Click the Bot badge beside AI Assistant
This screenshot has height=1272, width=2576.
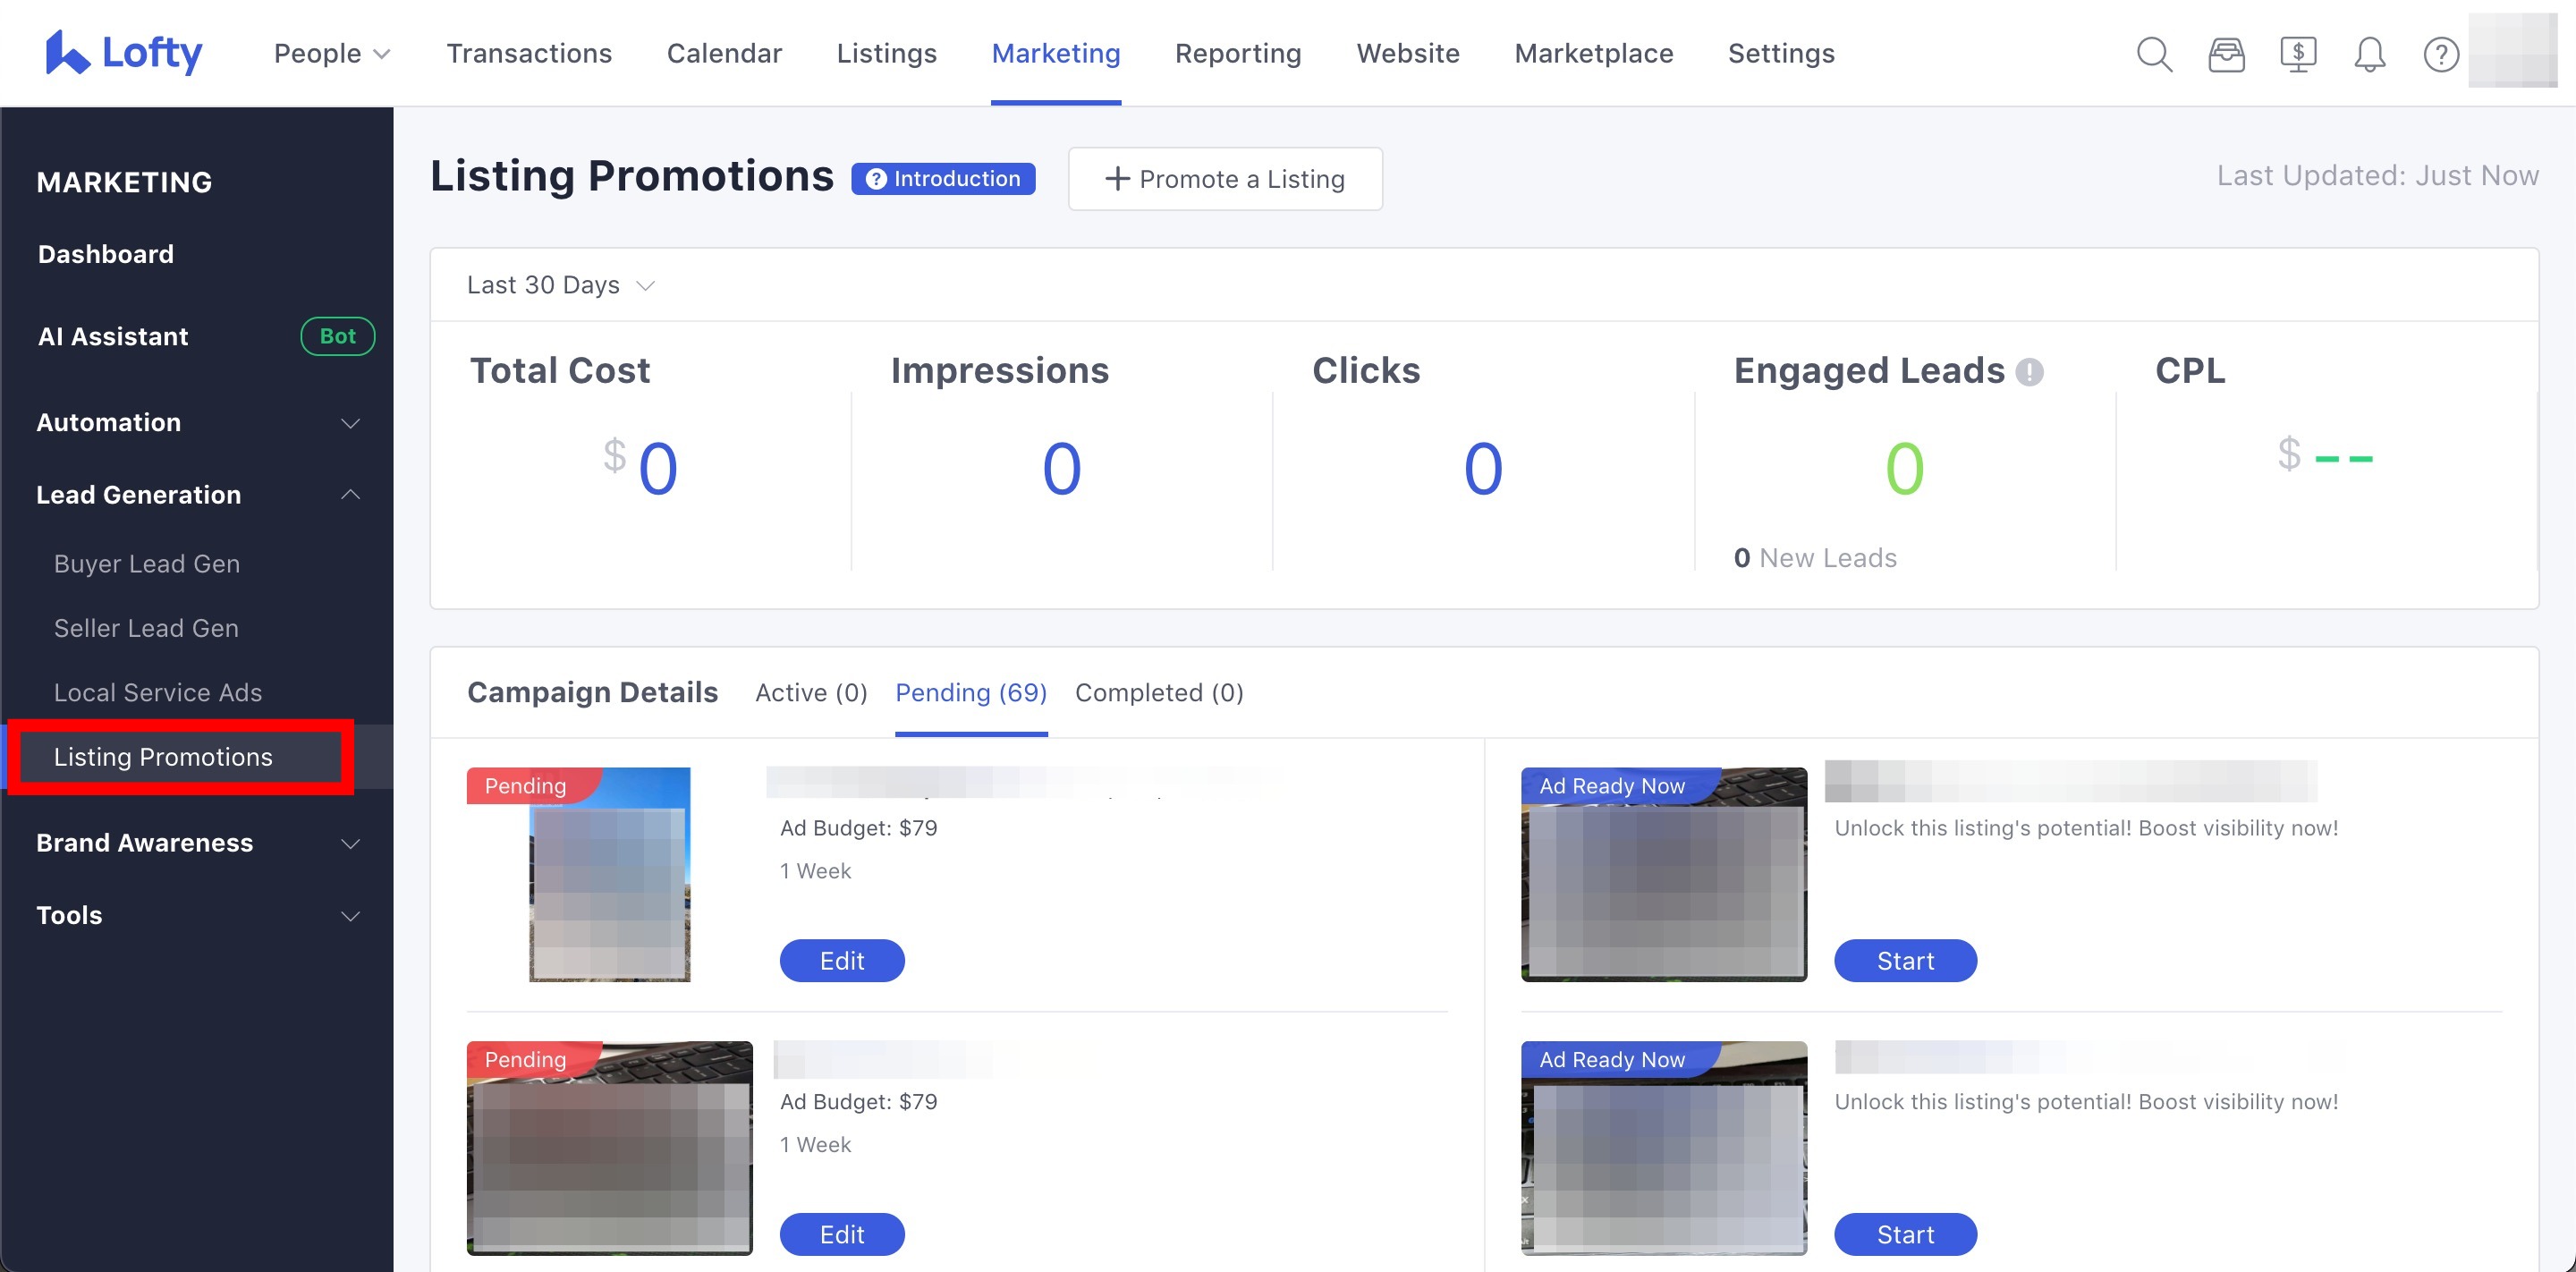point(337,336)
